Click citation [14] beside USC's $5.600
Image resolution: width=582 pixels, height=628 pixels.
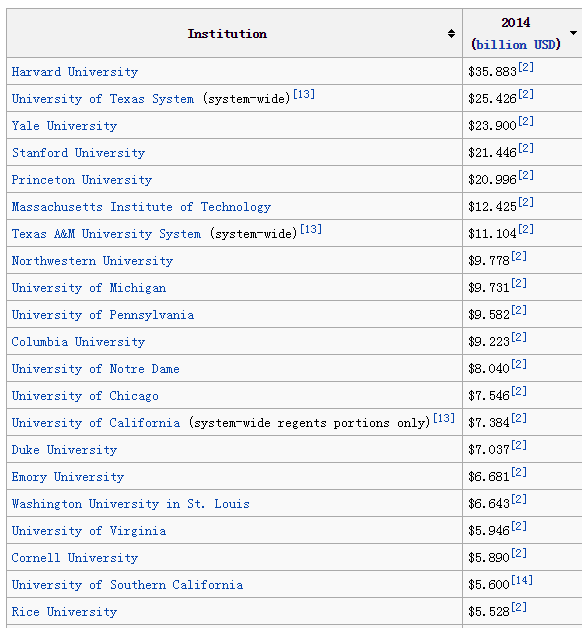coord(522,580)
